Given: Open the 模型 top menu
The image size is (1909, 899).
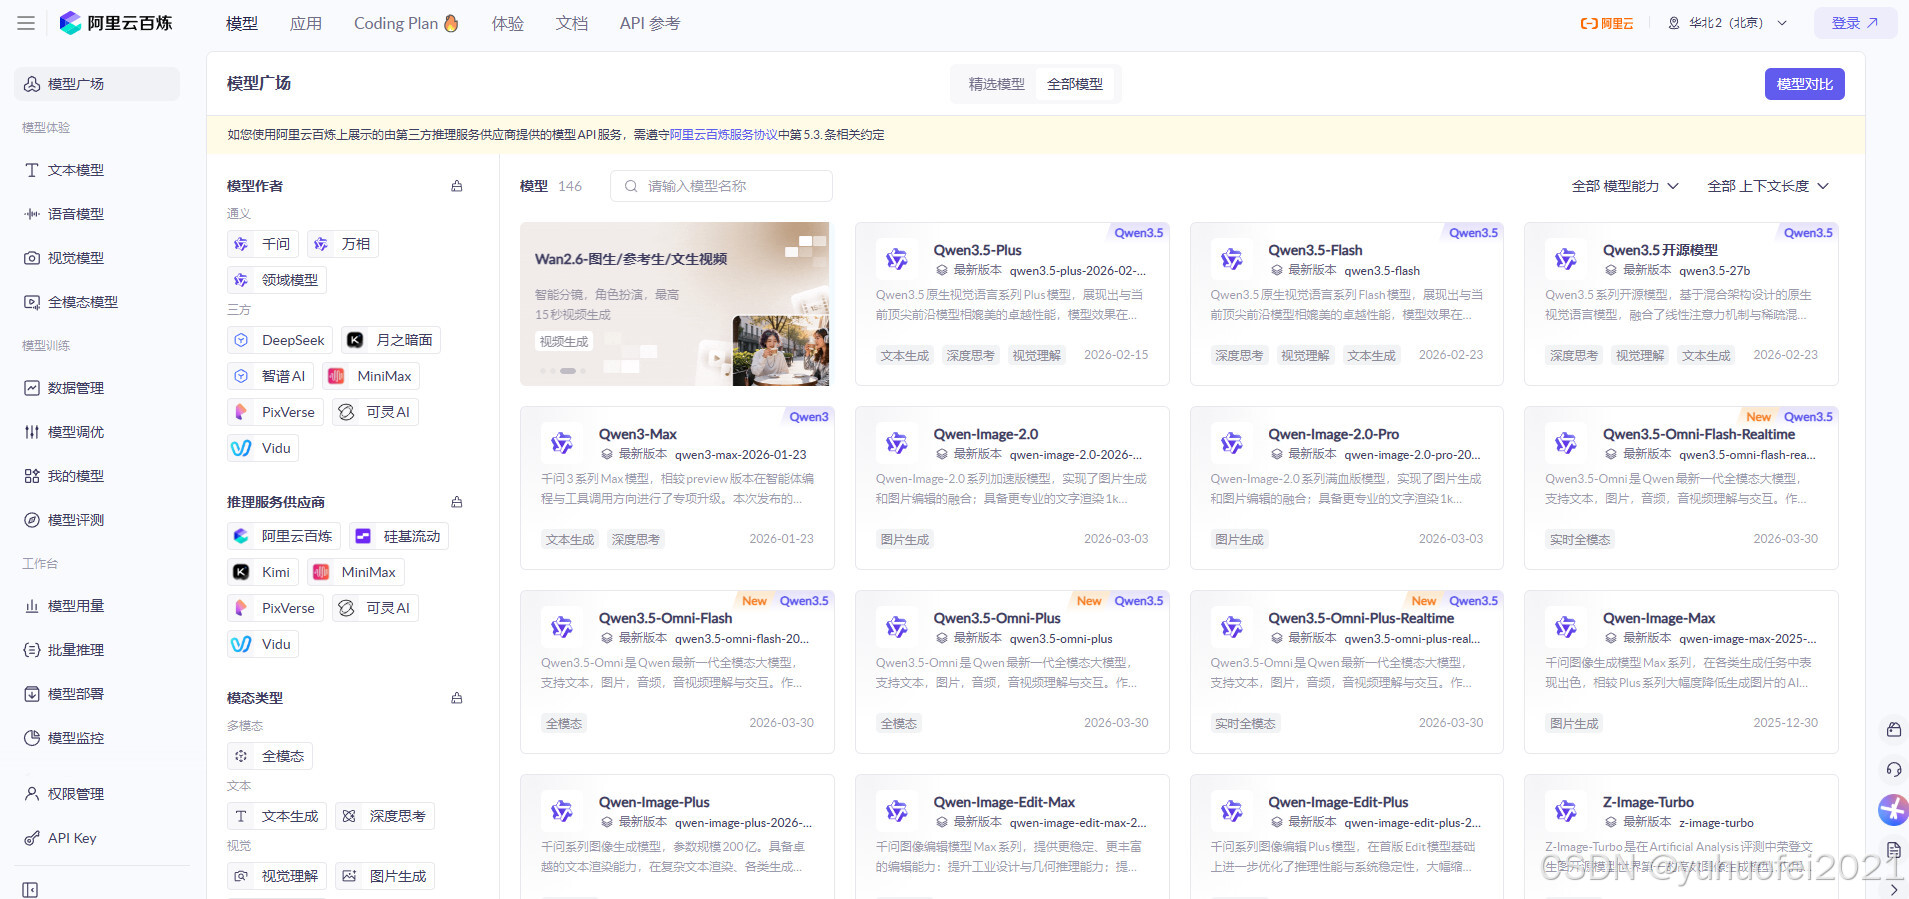Looking at the screenshot, I should [242, 23].
